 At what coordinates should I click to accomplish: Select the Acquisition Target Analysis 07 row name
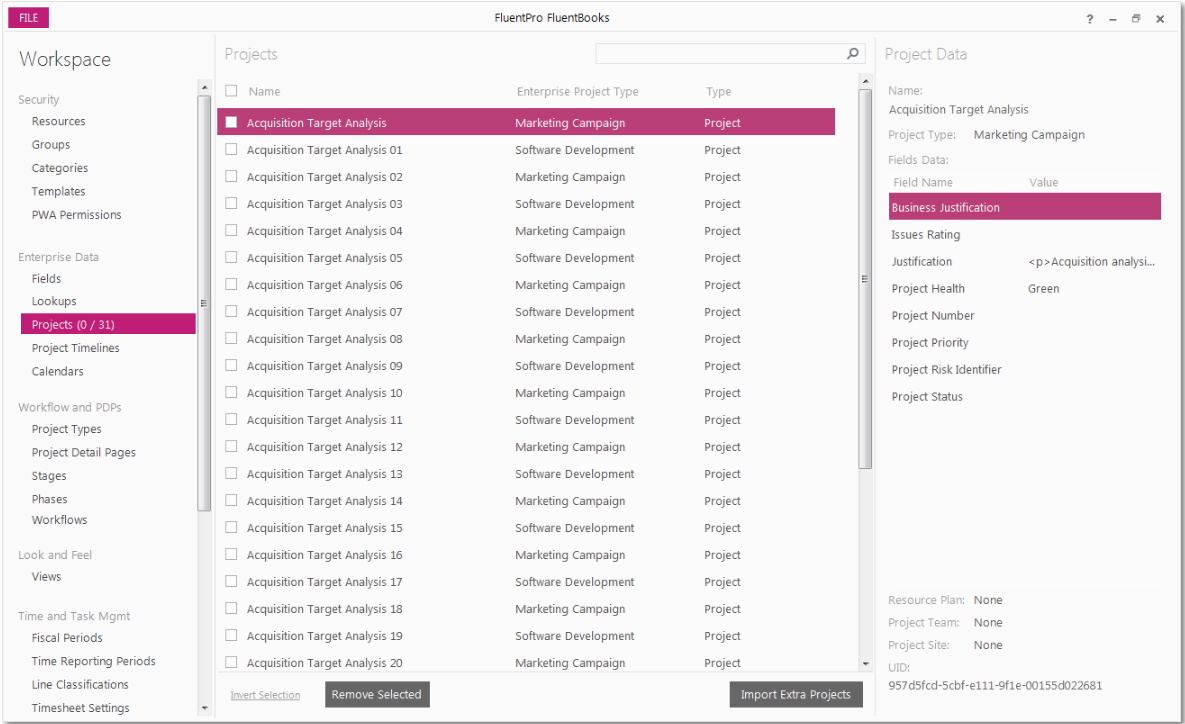[x=324, y=312]
